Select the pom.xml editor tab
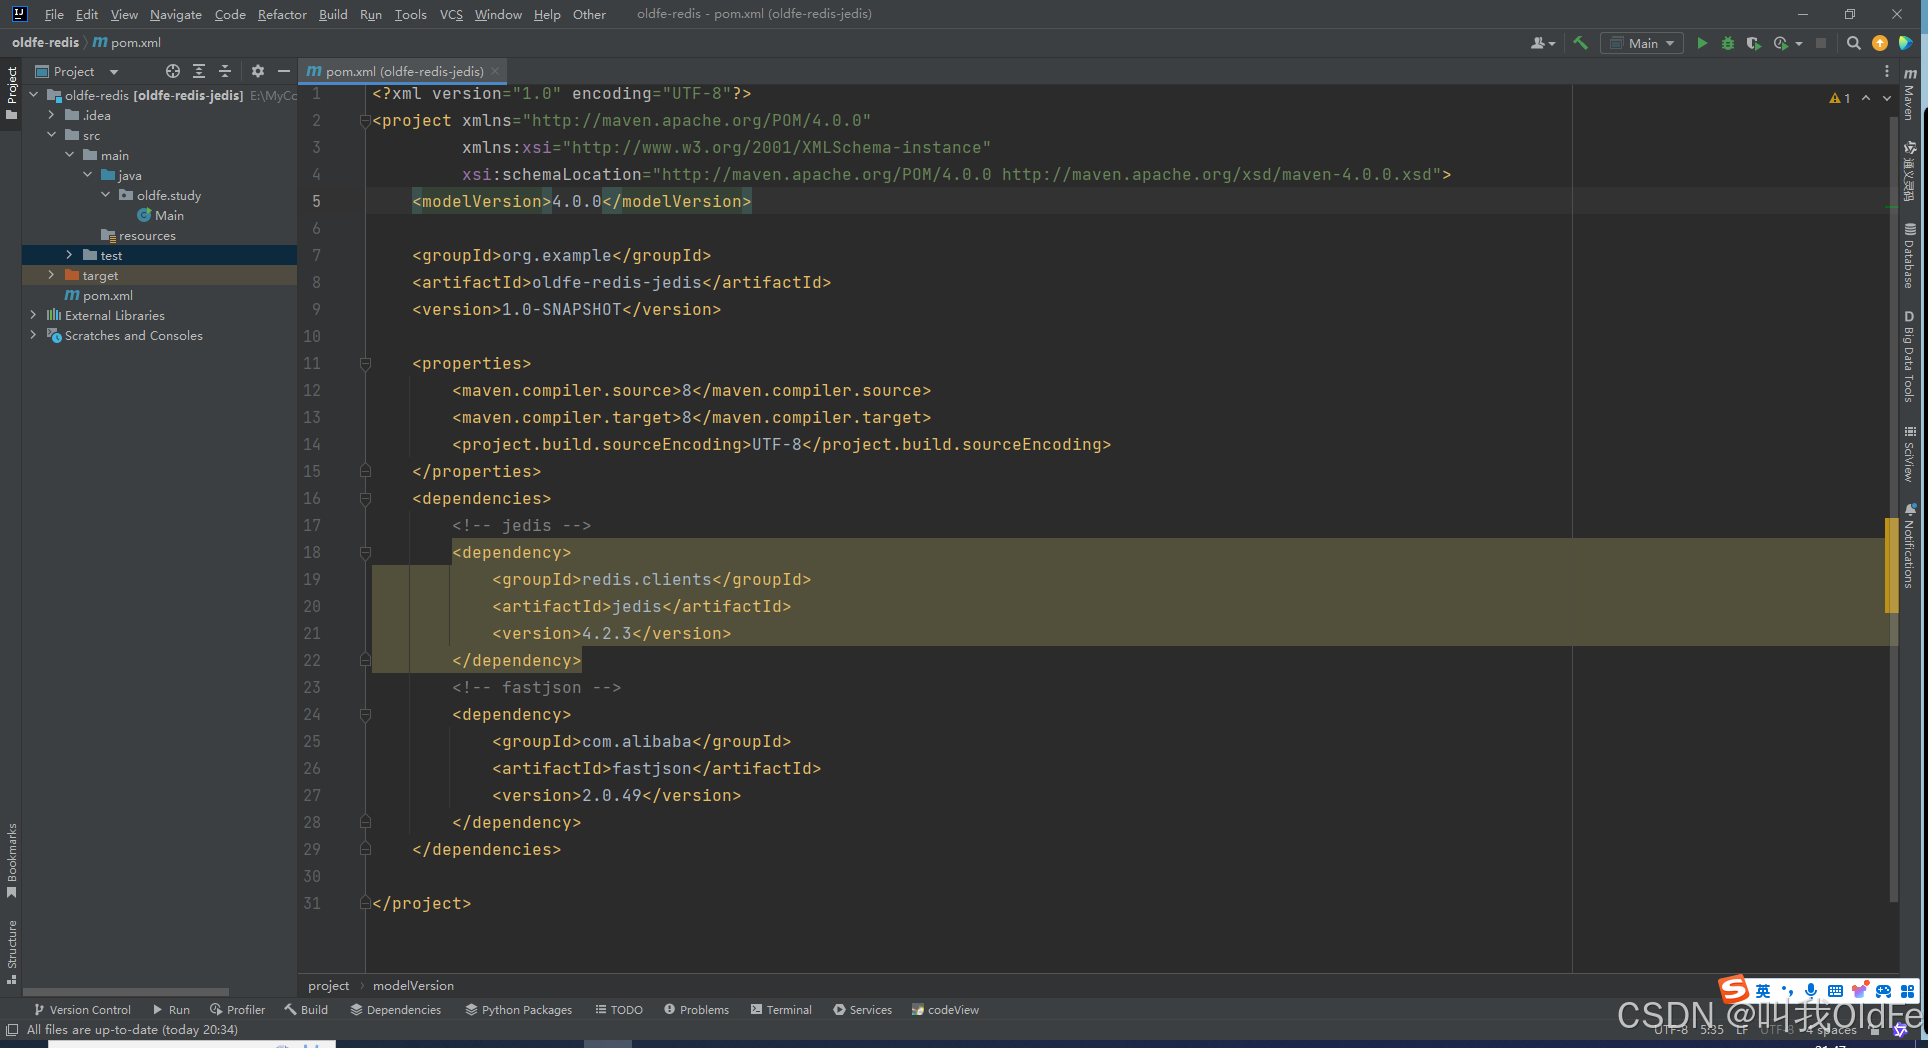The height and width of the screenshot is (1048, 1928). (402, 71)
